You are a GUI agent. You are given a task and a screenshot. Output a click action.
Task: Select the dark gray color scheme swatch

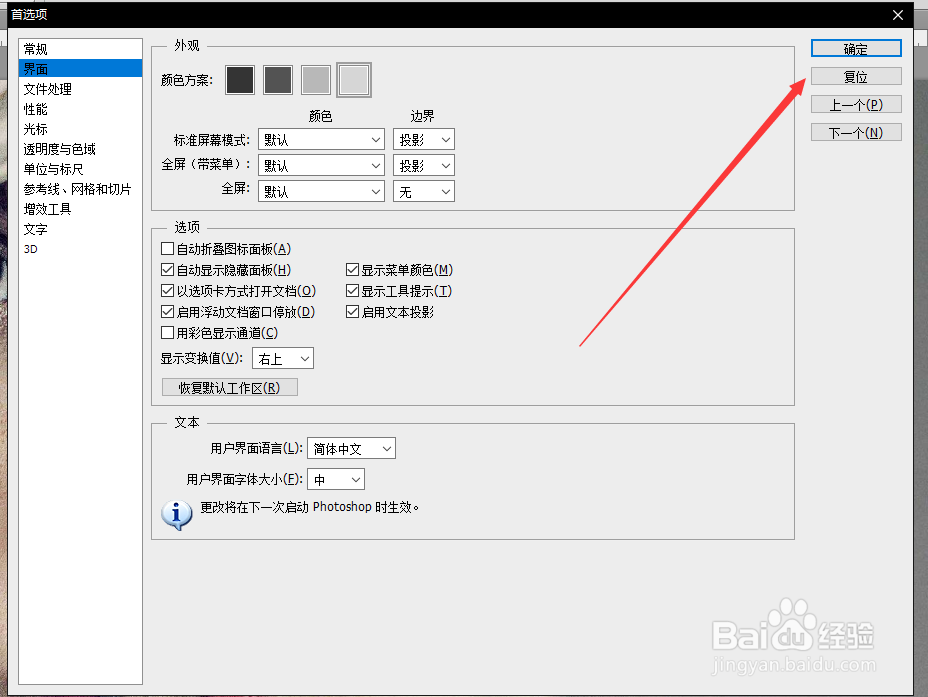coord(278,80)
